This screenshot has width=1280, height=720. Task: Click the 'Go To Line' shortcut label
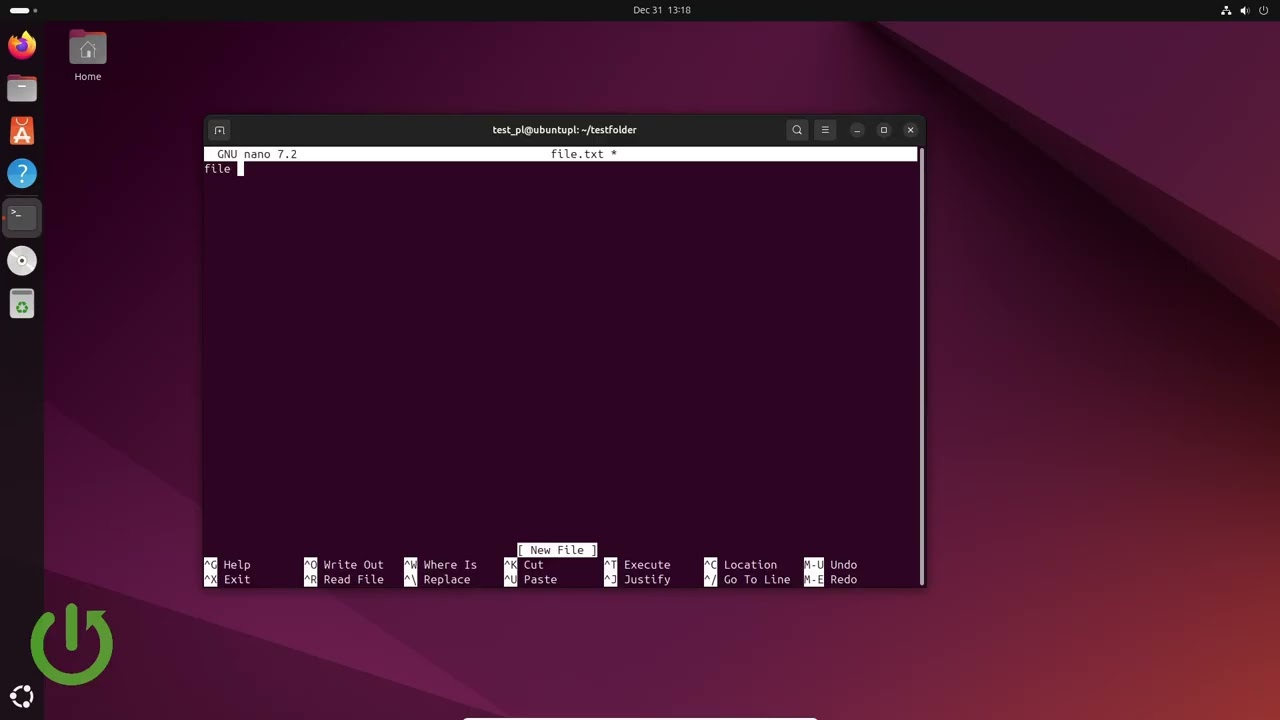tap(757, 580)
